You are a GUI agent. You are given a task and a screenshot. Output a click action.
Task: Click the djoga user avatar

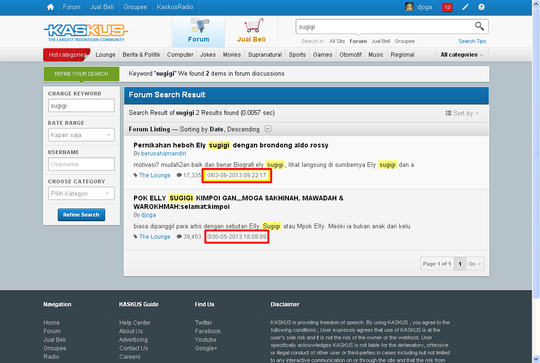coord(409,7)
